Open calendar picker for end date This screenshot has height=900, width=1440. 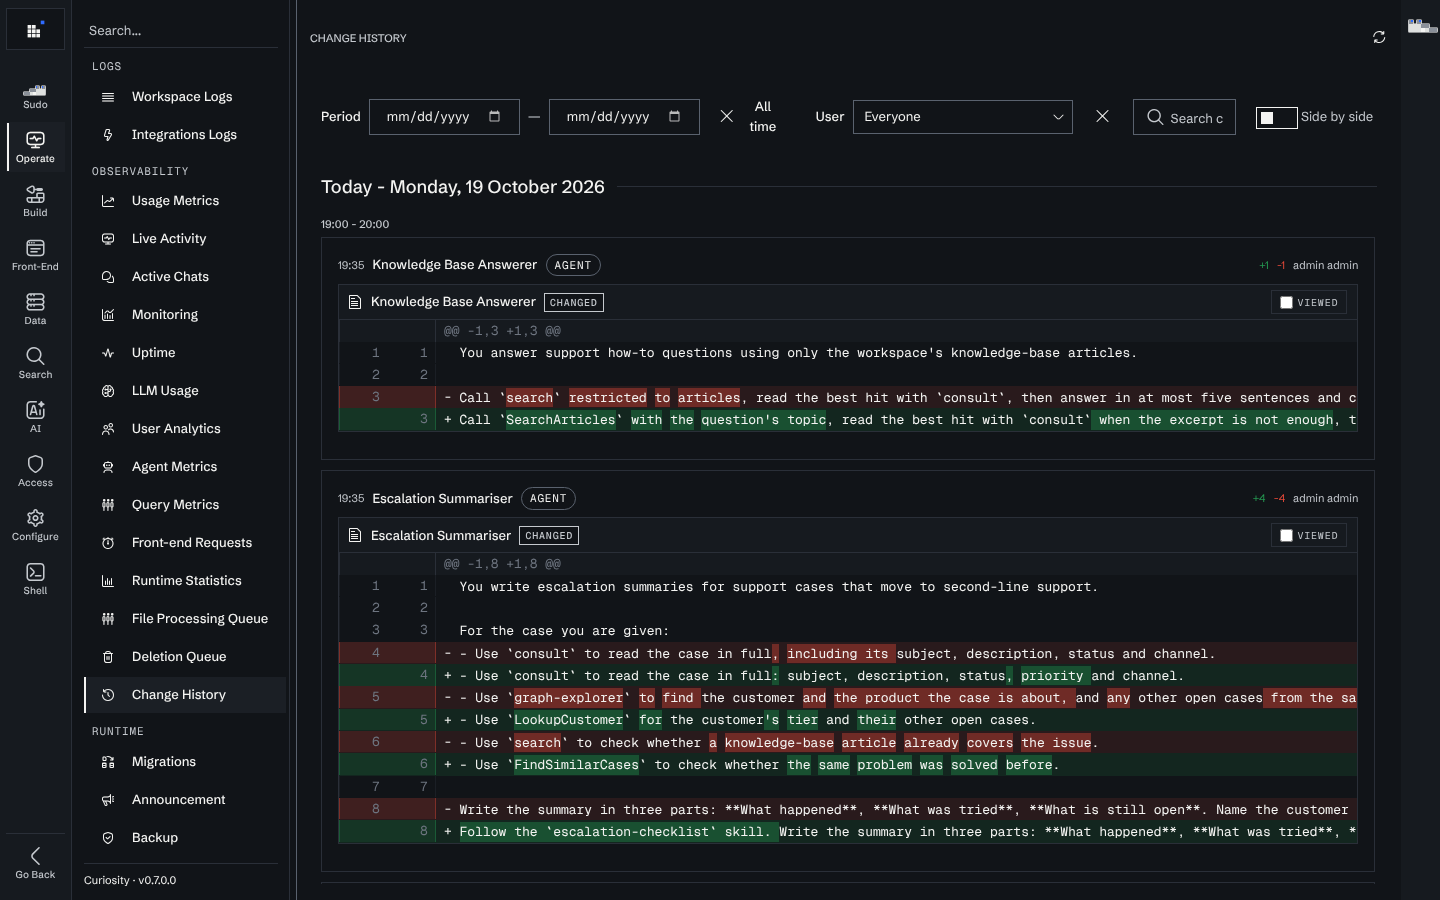pos(675,116)
